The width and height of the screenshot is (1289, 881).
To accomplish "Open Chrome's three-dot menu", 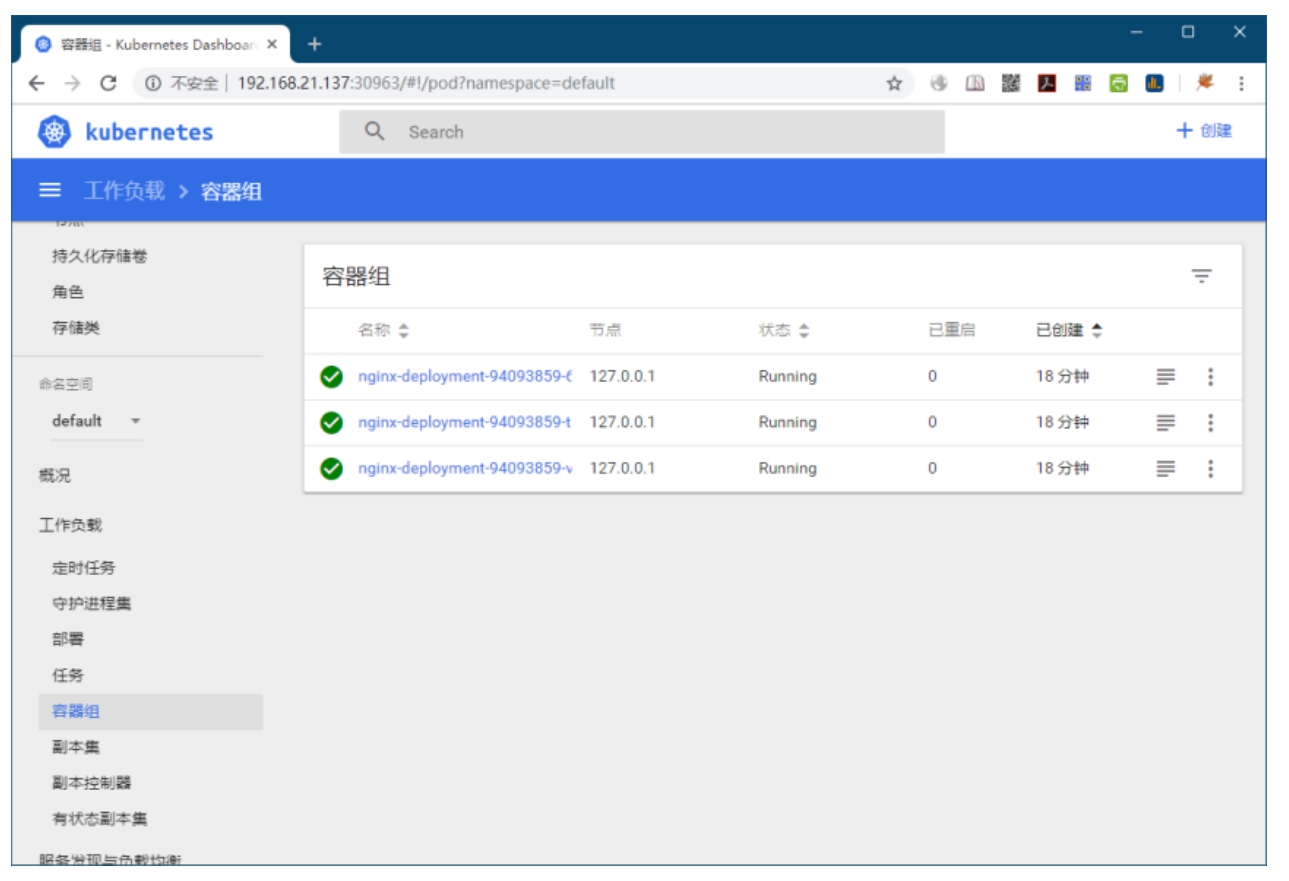I will click(x=1241, y=84).
